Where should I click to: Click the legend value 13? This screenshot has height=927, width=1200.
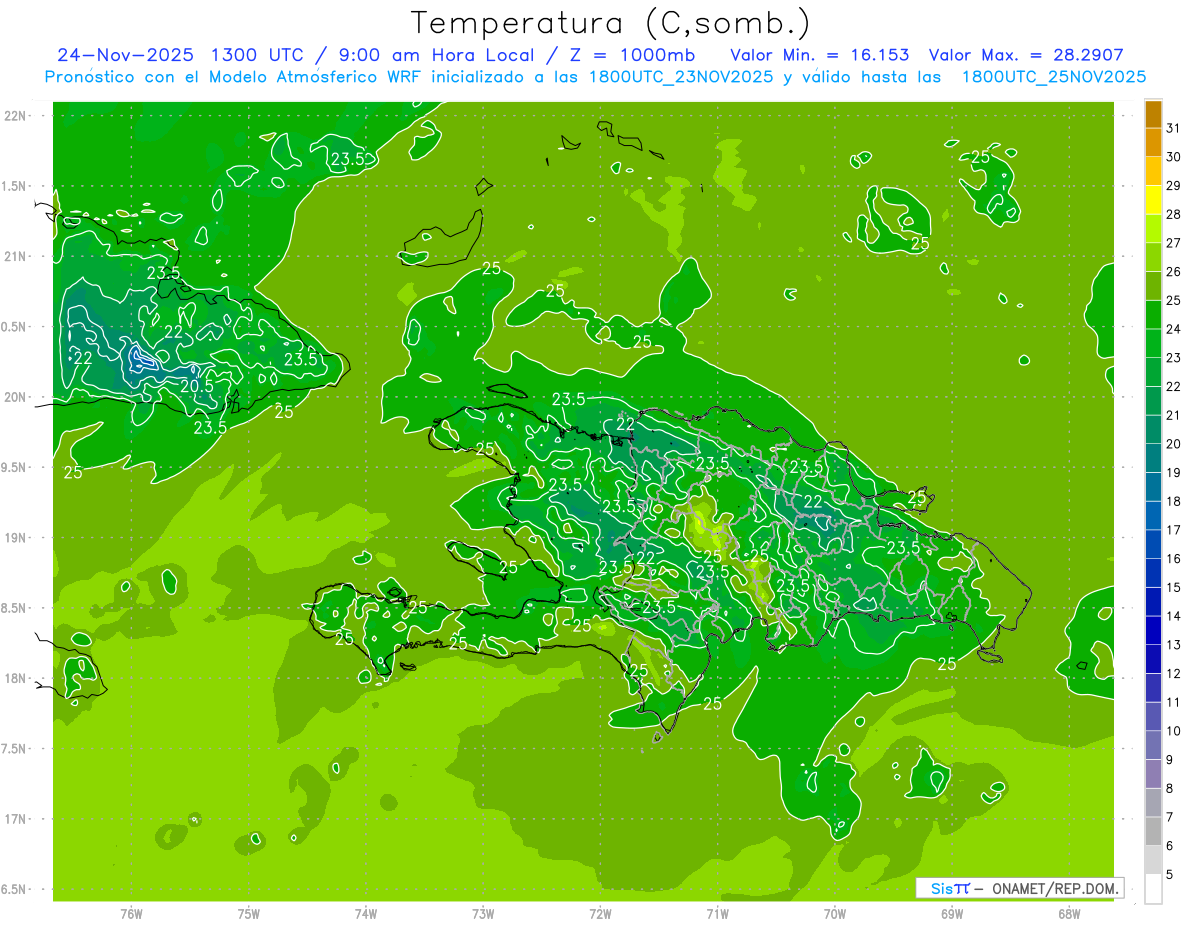point(1174,644)
